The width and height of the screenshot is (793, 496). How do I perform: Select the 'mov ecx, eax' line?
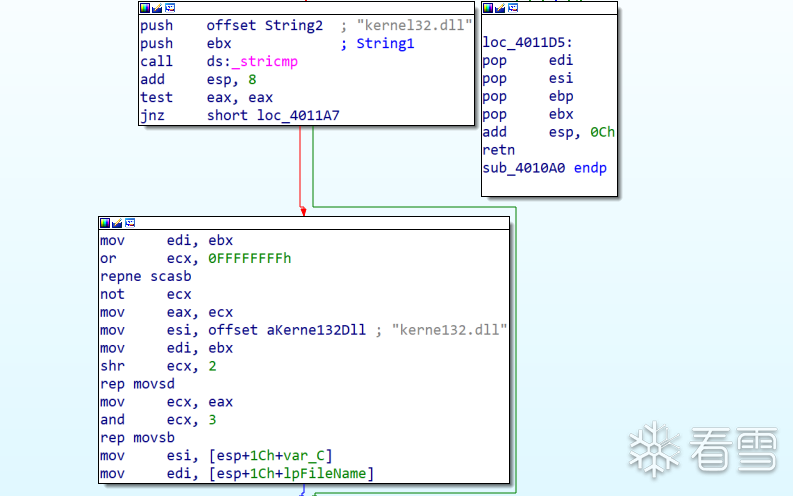[x=166, y=402]
